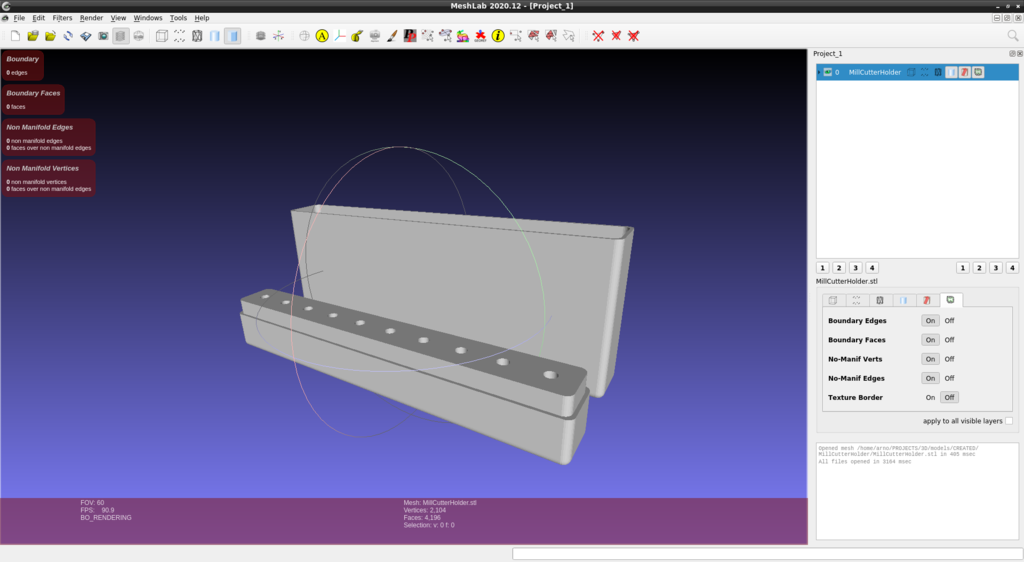Image resolution: width=1024 pixels, height=562 pixels.
Task: Toggle the eye visibility of MillCutterHolder layer
Action: tap(827, 72)
